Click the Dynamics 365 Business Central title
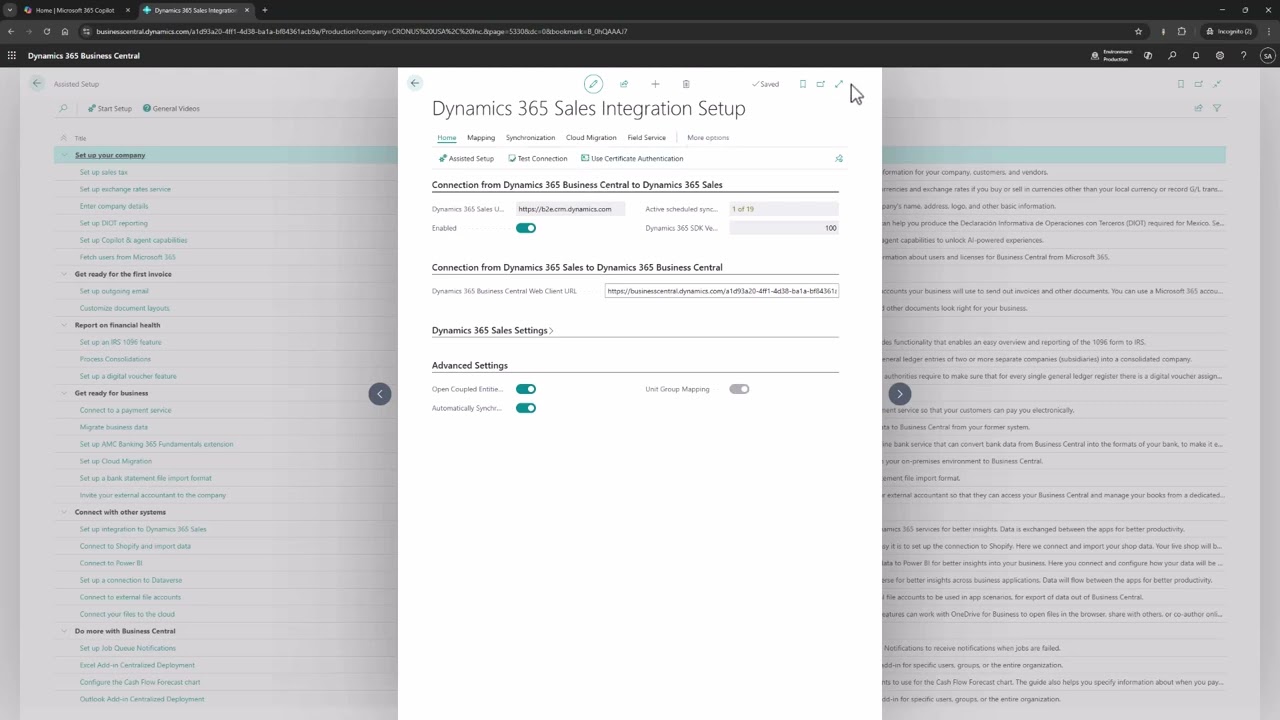The image size is (1280, 720). coord(84,56)
